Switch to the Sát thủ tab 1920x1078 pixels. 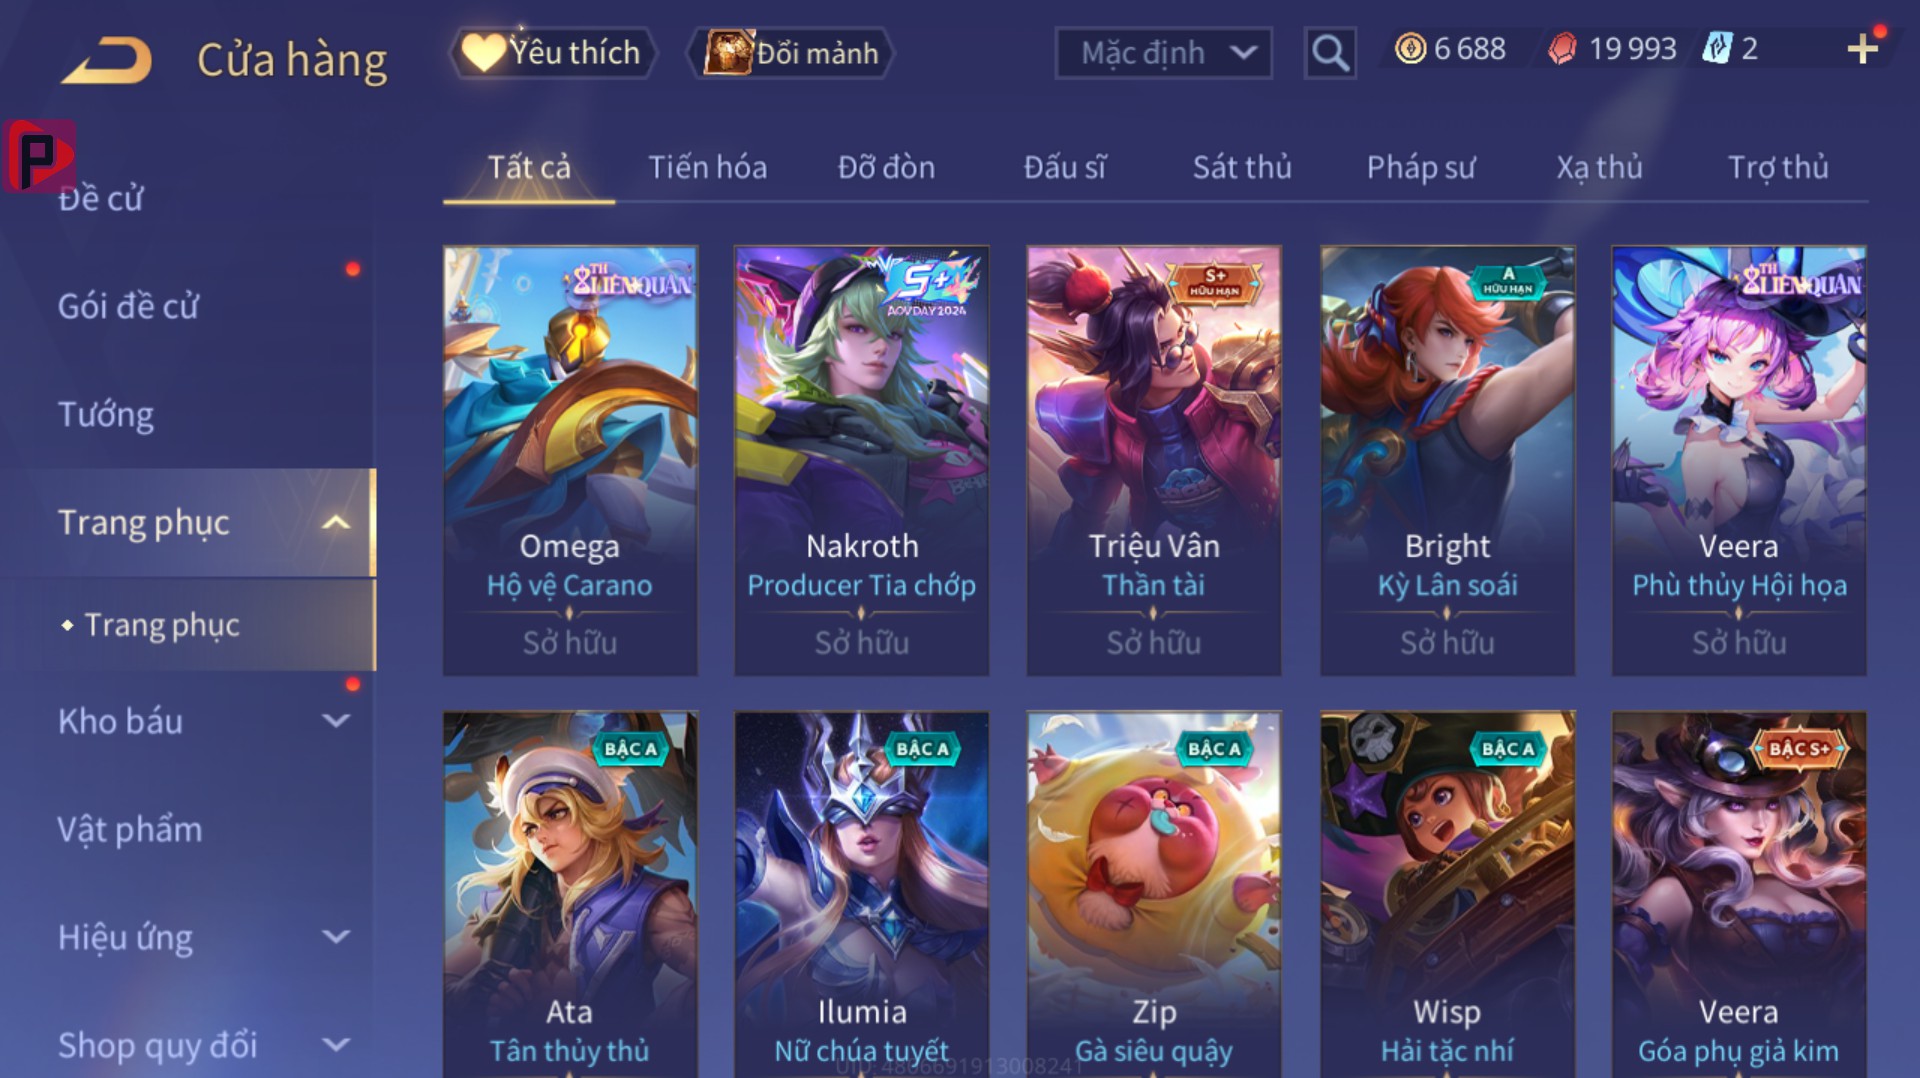click(x=1242, y=167)
